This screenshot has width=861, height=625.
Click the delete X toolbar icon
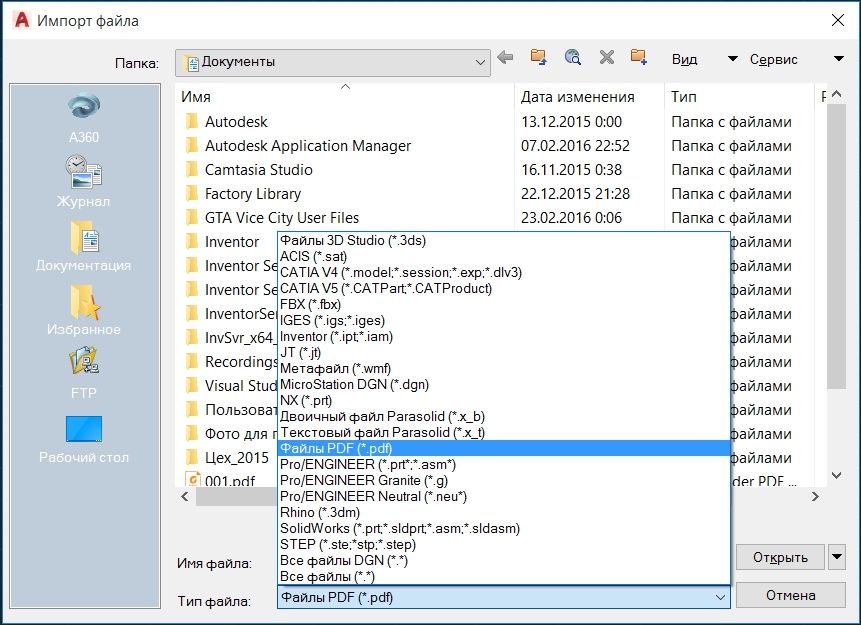tap(606, 58)
